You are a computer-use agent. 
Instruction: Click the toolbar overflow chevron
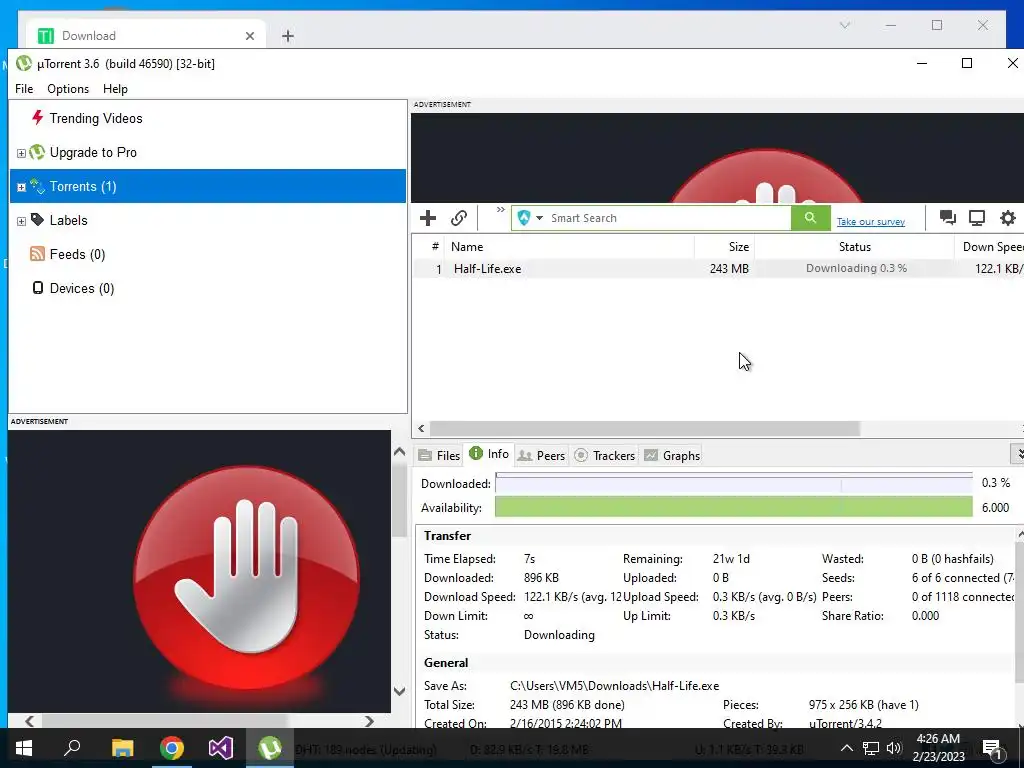[500, 210]
